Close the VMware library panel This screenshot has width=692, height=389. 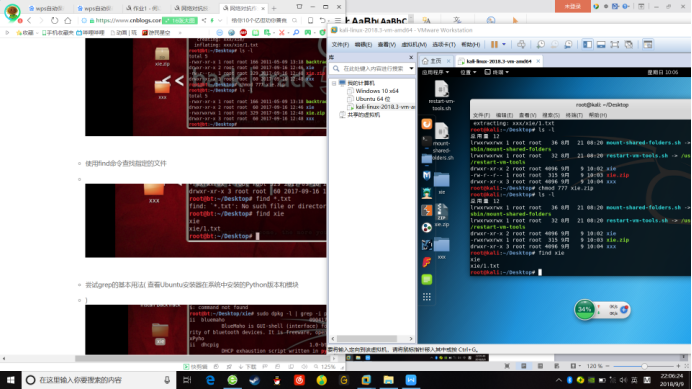411,57
